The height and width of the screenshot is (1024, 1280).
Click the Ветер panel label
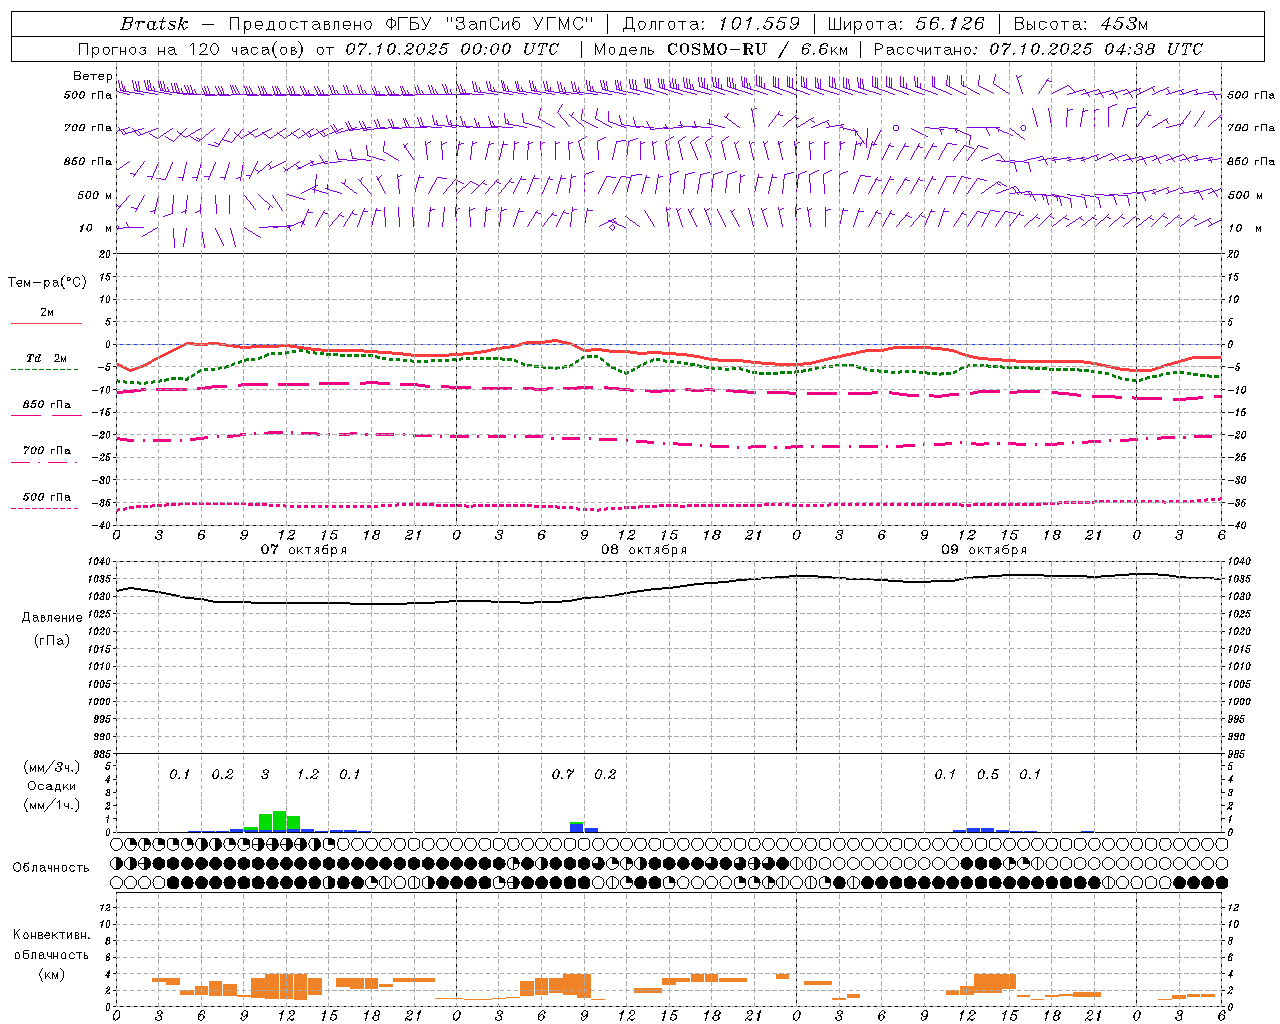[93, 76]
